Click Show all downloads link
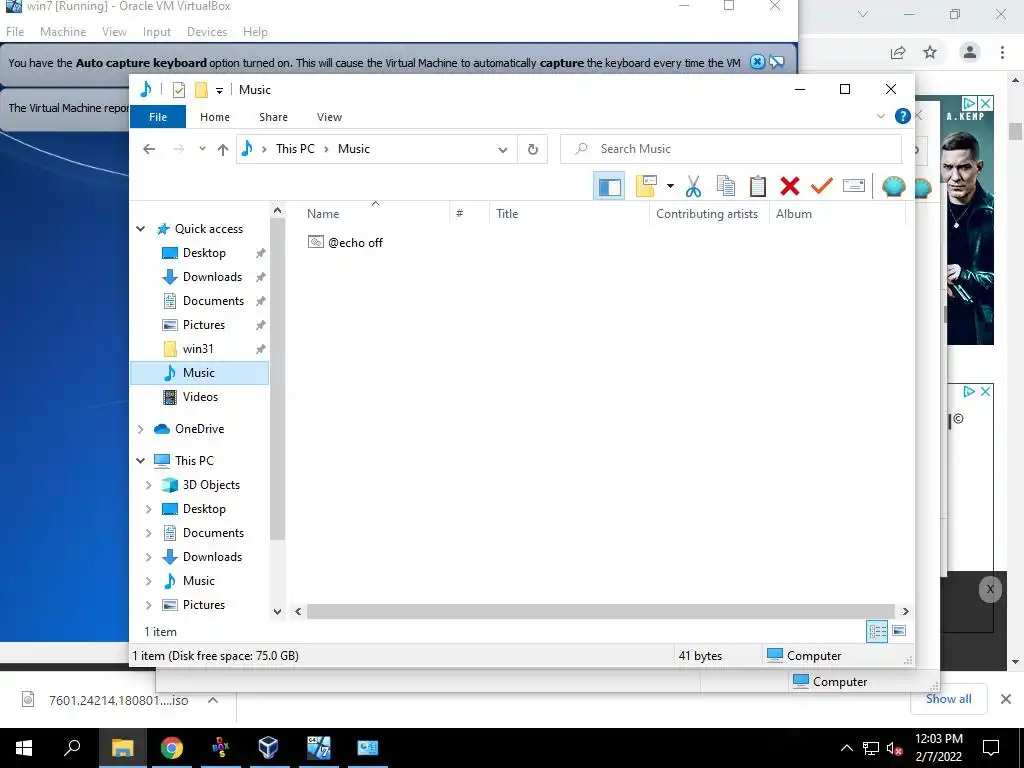The width and height of the screenshot is (1024, 768). pyautogui.click(x=948, y=699)
